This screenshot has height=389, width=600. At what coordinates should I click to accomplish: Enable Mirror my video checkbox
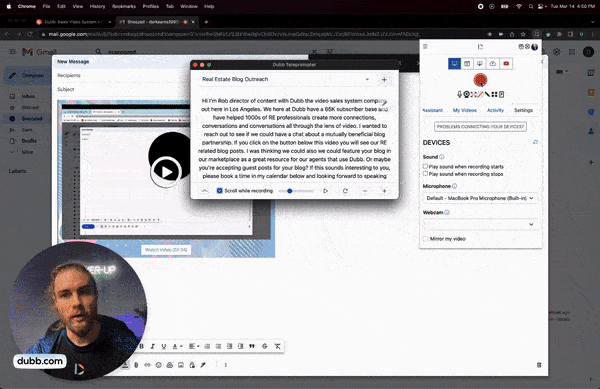point(426,239)
